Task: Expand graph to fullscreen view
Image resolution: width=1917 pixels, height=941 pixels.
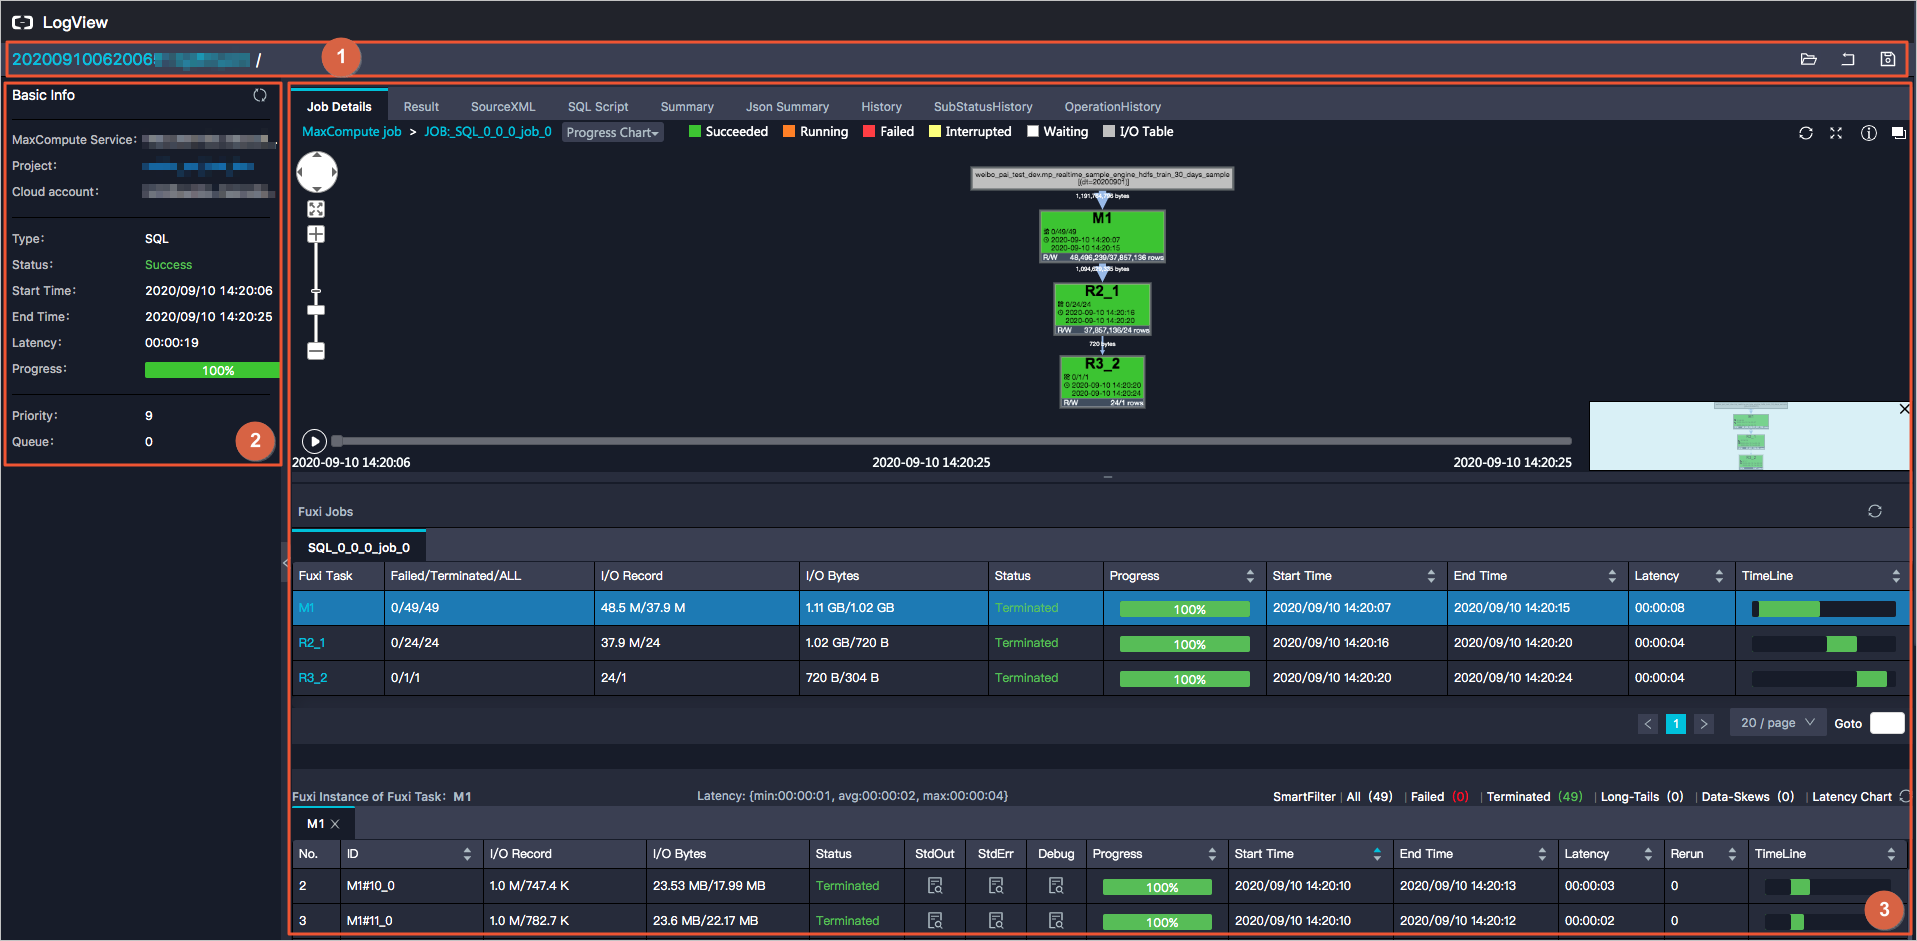Action: (x=1836, y=133)
